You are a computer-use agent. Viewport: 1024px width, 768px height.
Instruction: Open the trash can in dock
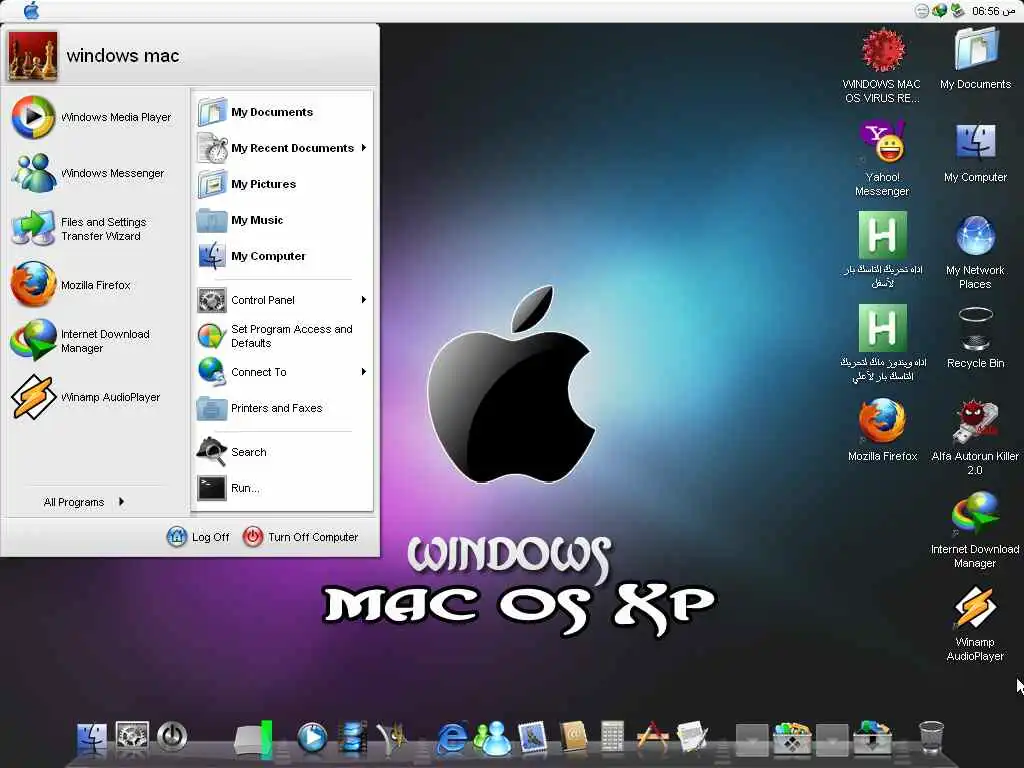pyautogui.click(x=931, y=738)
